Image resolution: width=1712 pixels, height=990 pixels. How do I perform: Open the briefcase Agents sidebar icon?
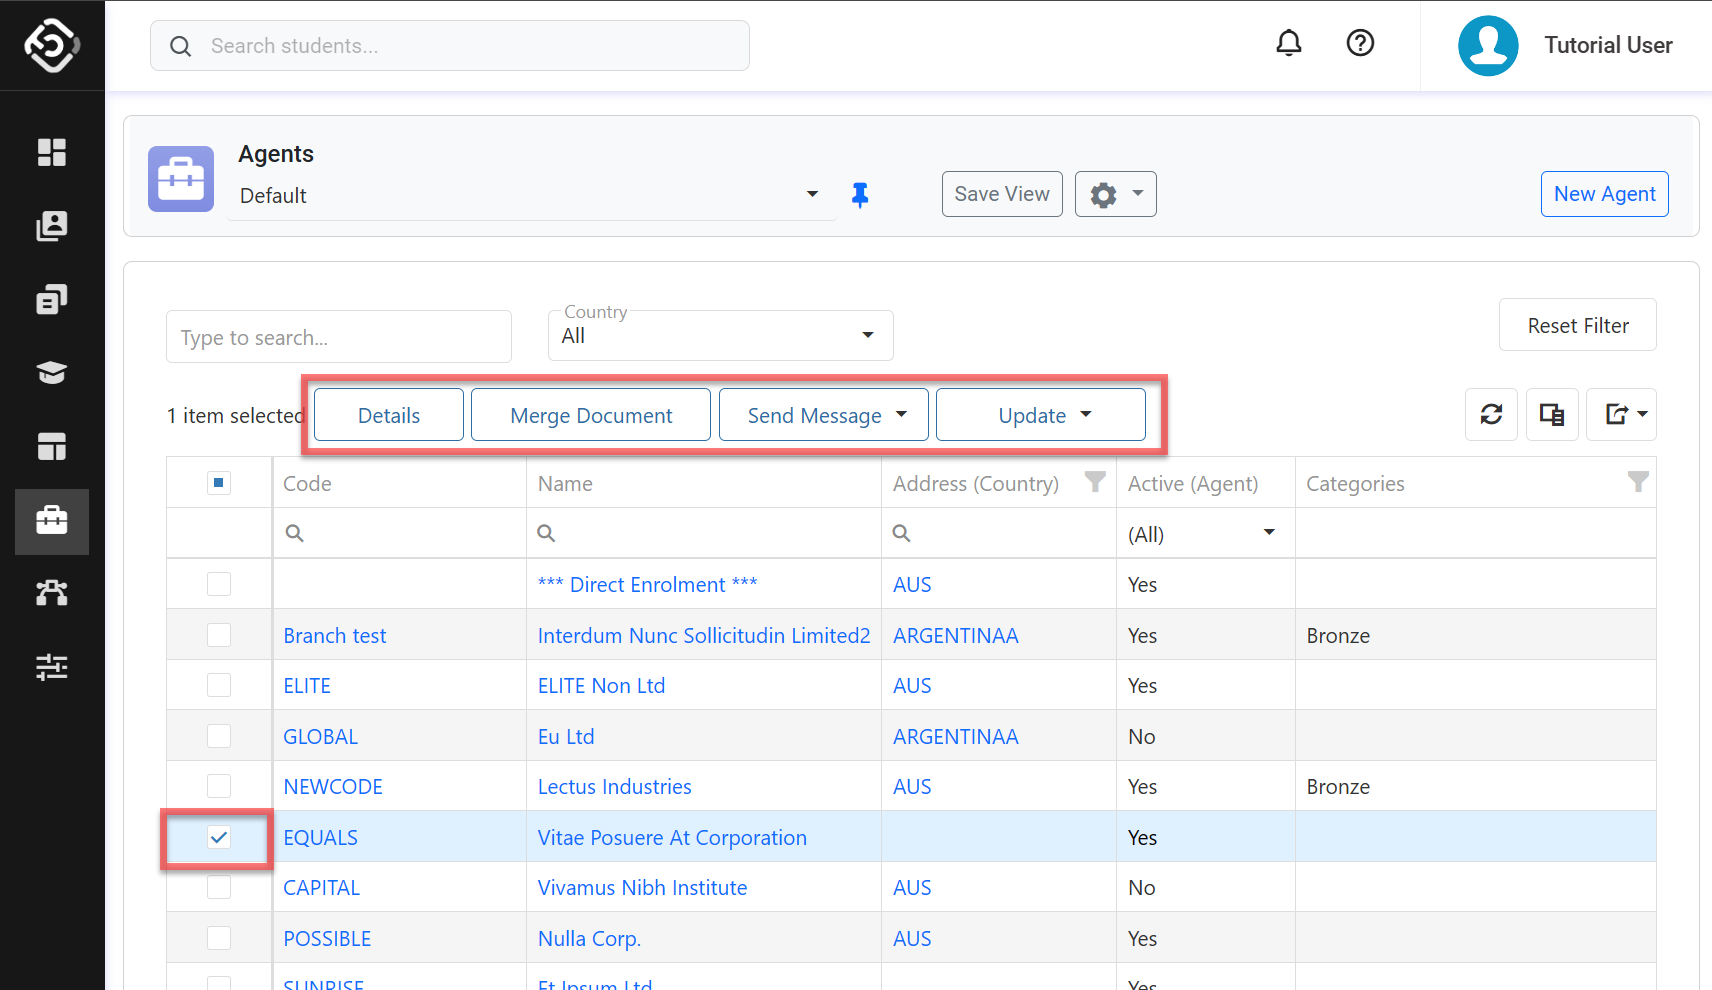52,521
